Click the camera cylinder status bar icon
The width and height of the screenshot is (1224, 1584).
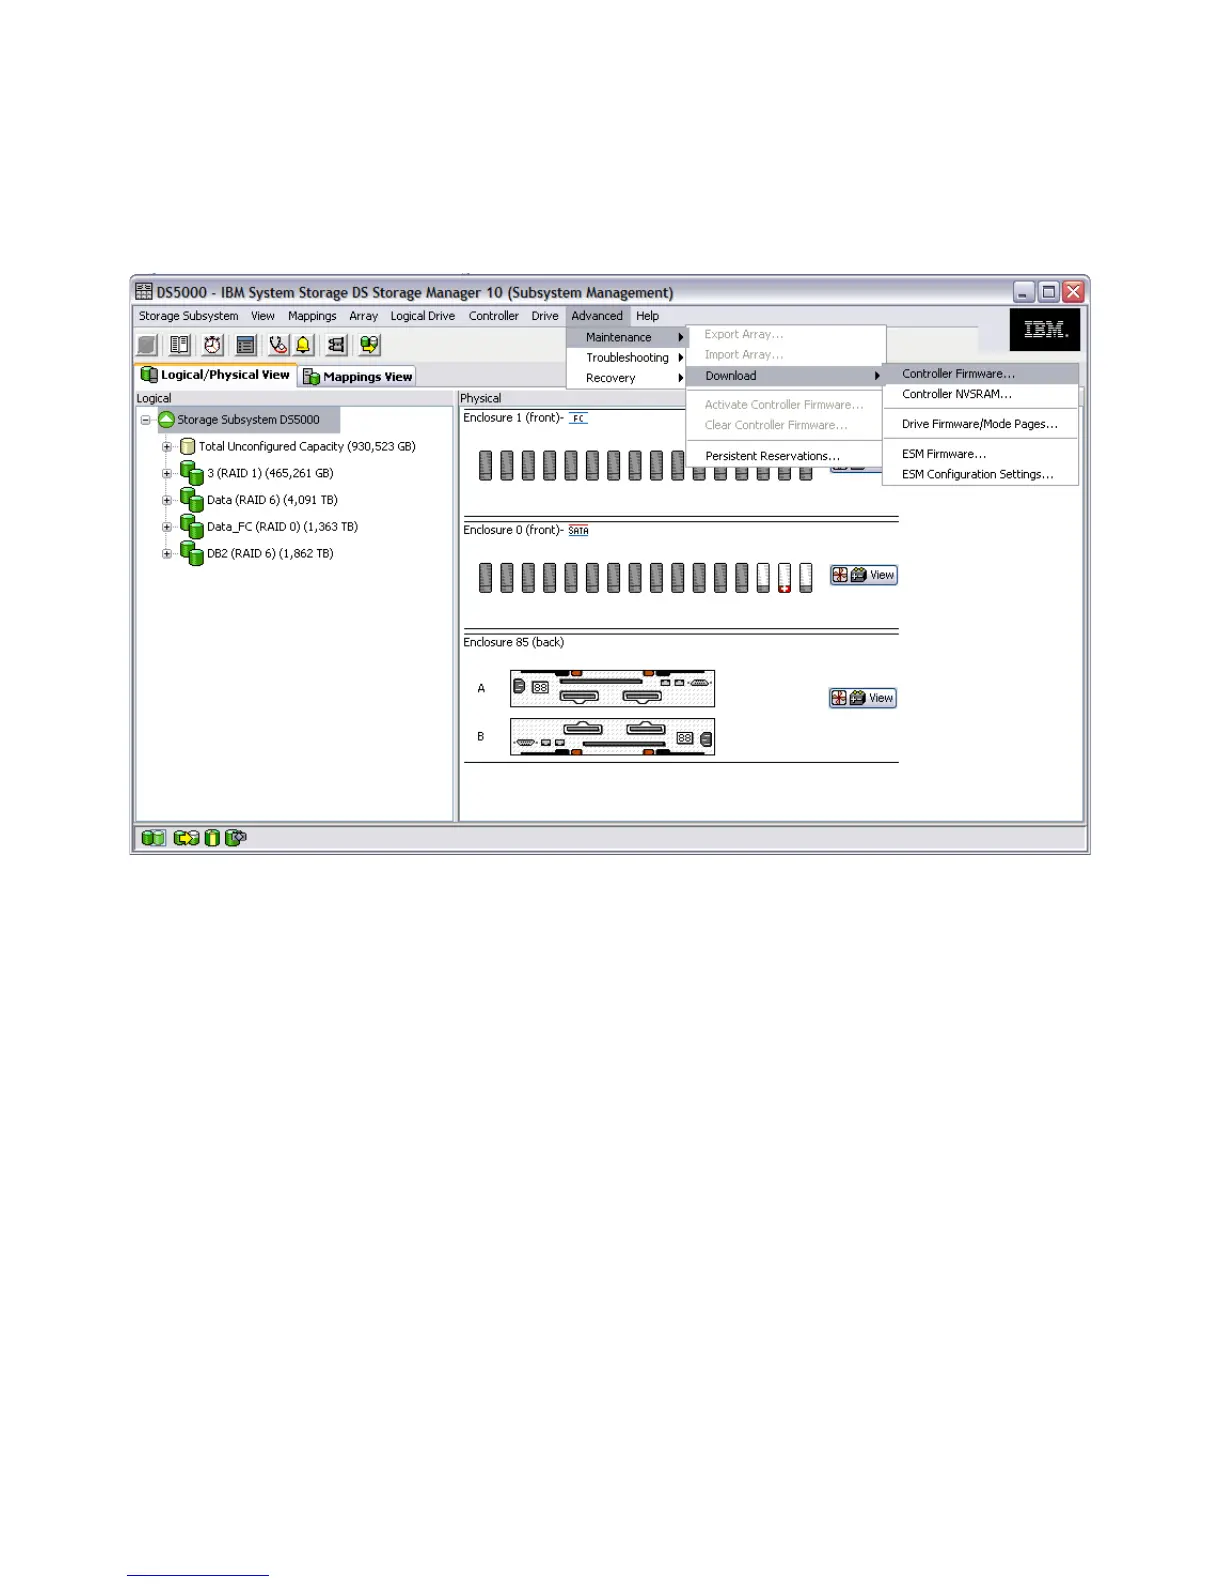tap(236, 838)
